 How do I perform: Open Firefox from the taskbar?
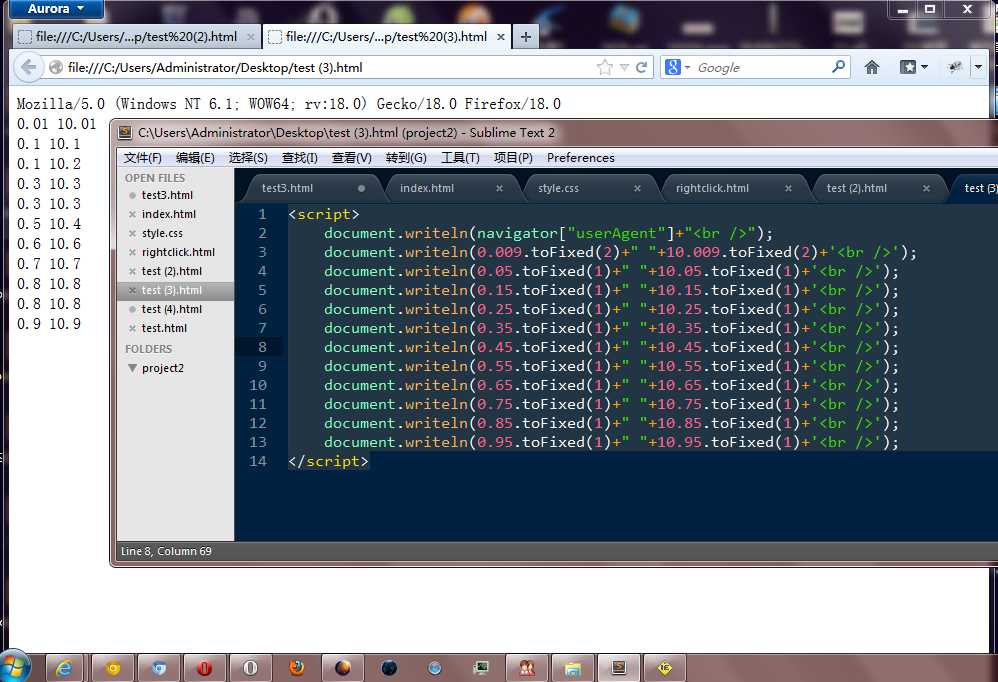tap(297, 668)
